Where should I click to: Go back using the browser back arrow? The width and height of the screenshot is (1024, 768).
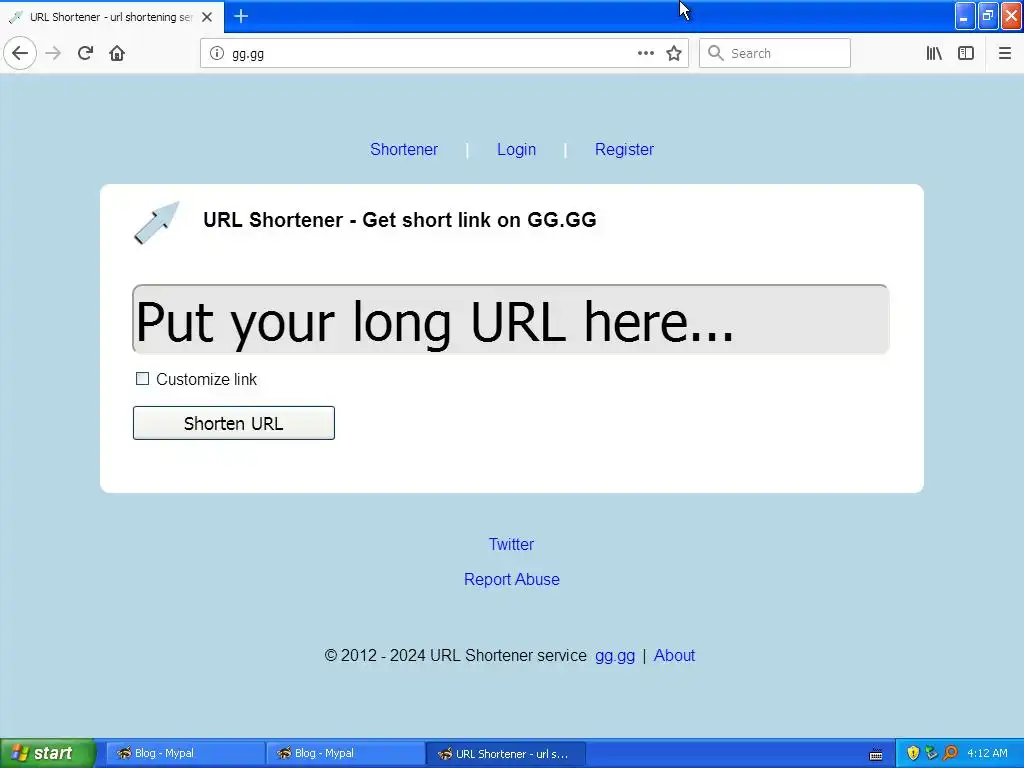20,53
